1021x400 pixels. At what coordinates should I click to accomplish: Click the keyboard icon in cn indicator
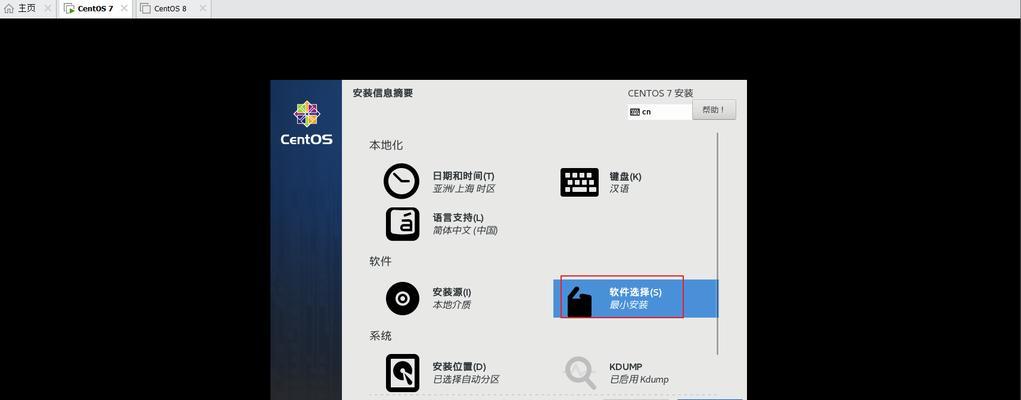click(635, 111)
